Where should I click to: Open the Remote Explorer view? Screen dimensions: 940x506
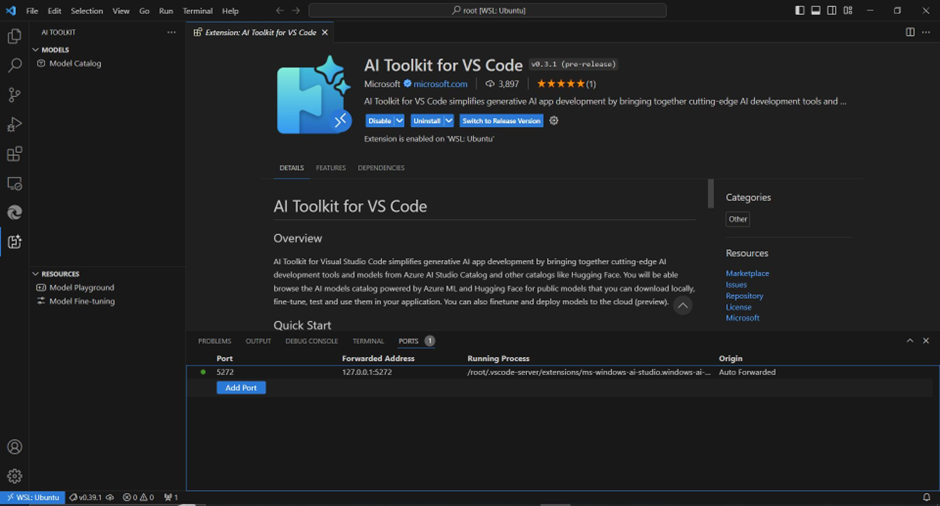click(x=14, y=183)
